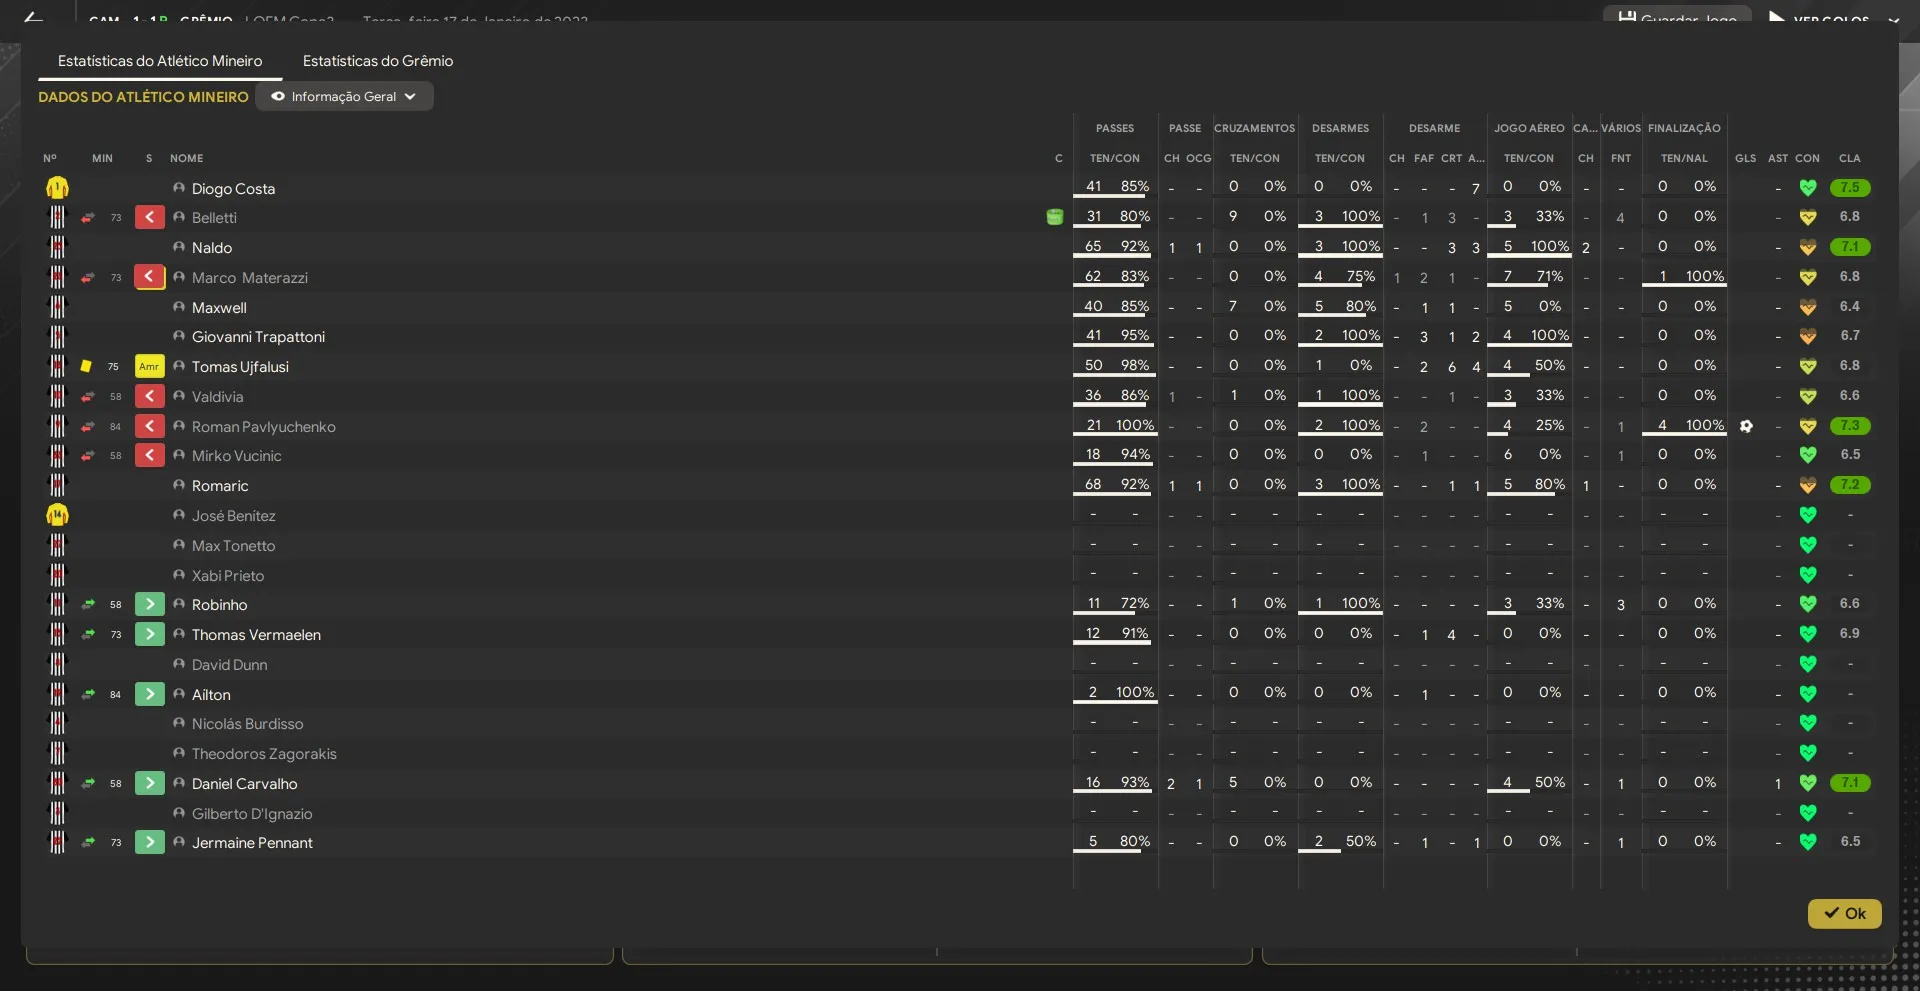Screen dimensions: 1920x991
Task: Click the goalkeeper shirt icon for Diogo Costa
Action: 57,187
